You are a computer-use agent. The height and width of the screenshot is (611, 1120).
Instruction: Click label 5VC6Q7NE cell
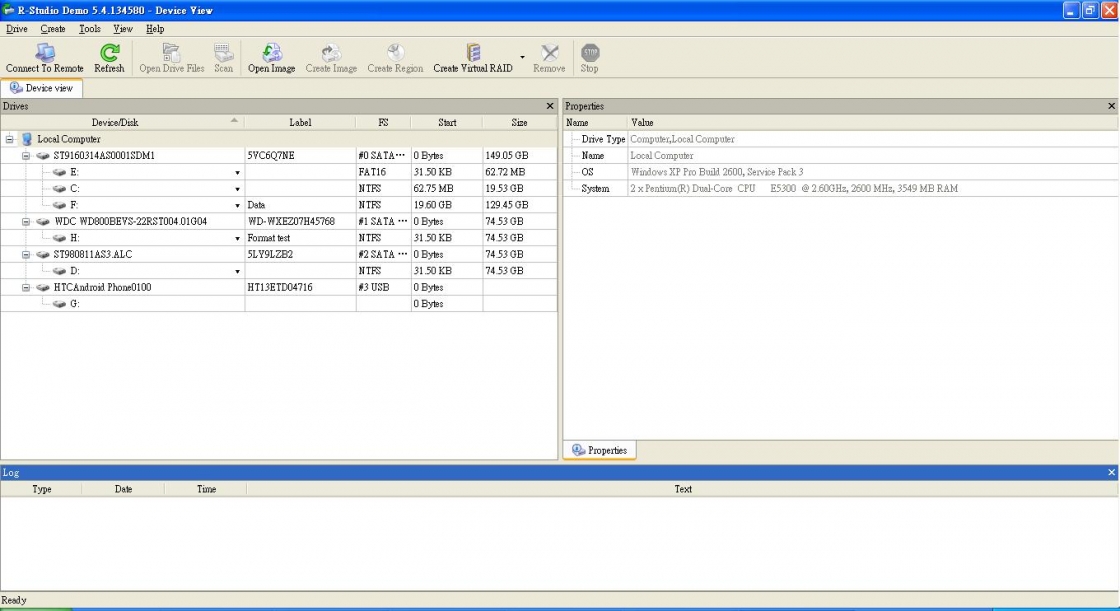tap(300, 156)
